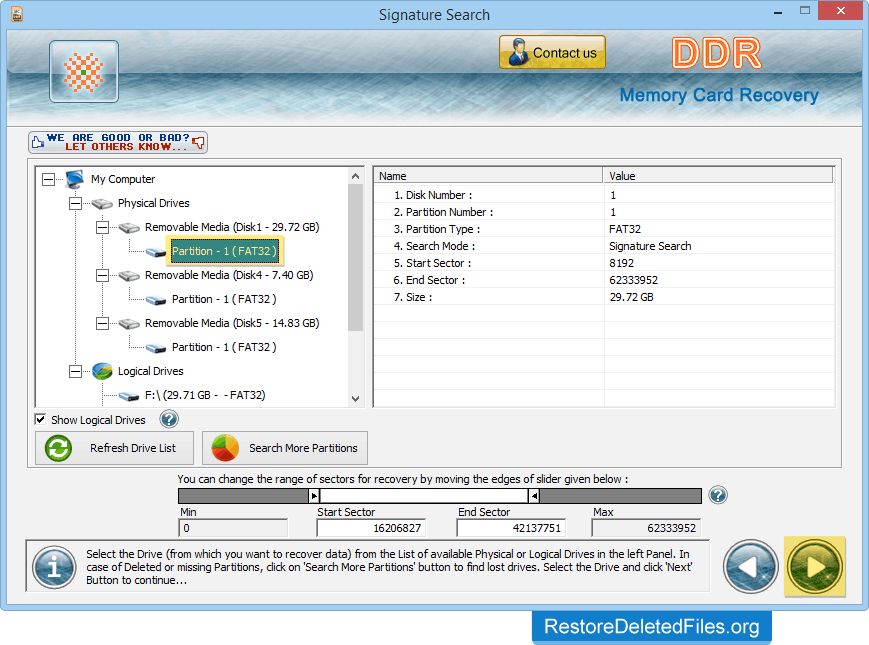
Task: Click the Physical Drives drive icon
Action: [x=102, y=204]
